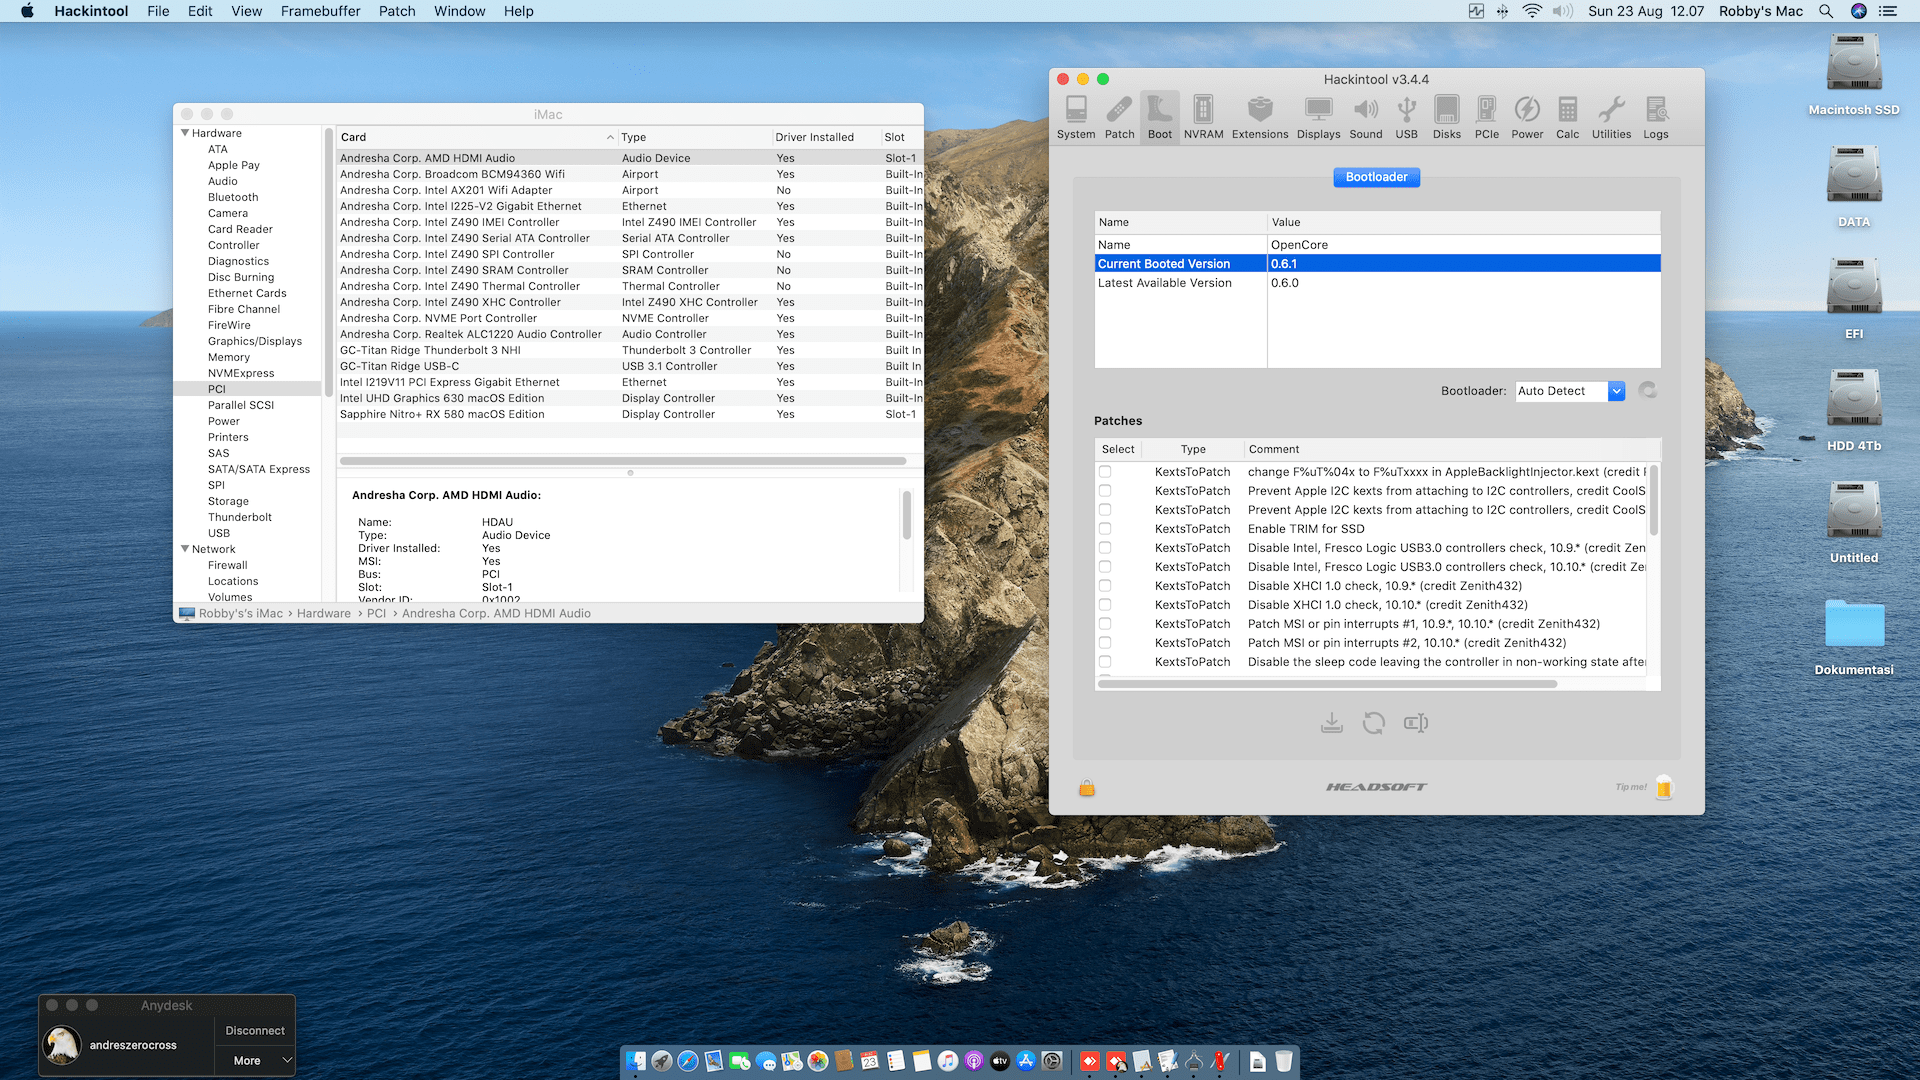
Task: Select Graphics/Displays in the Hardware sidebar
Action: tap(255, 341)
